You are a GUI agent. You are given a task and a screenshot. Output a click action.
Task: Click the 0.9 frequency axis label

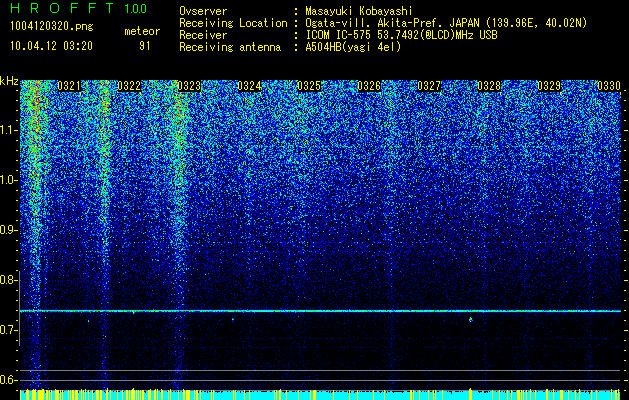coord(8,230)
